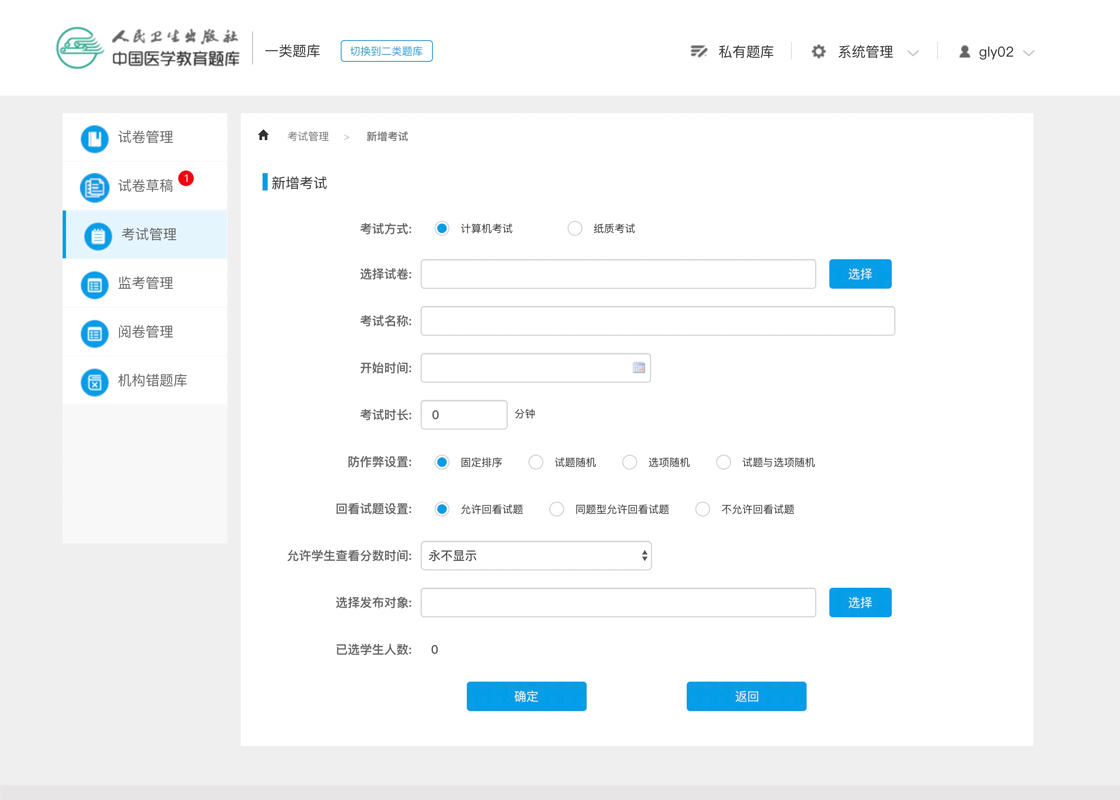Expand the 系统管理 menu
The height and width of the screenshot is (800, 1120).
tap(865, 52)
